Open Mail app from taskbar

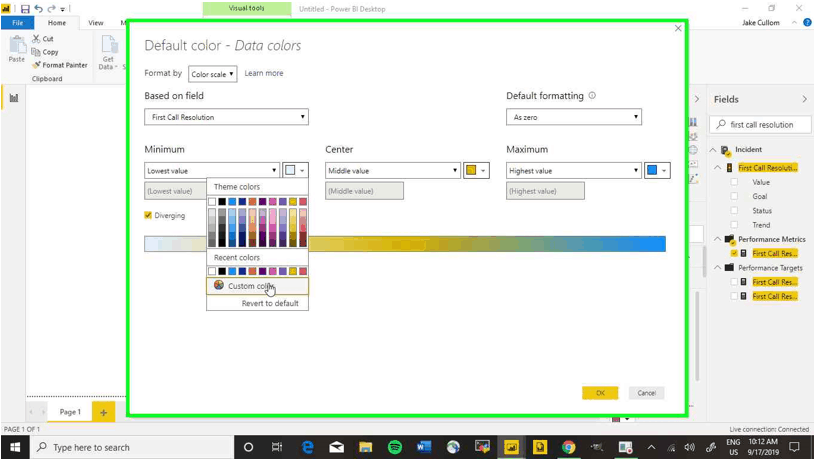pyautogui.click(x=337, y=447)
